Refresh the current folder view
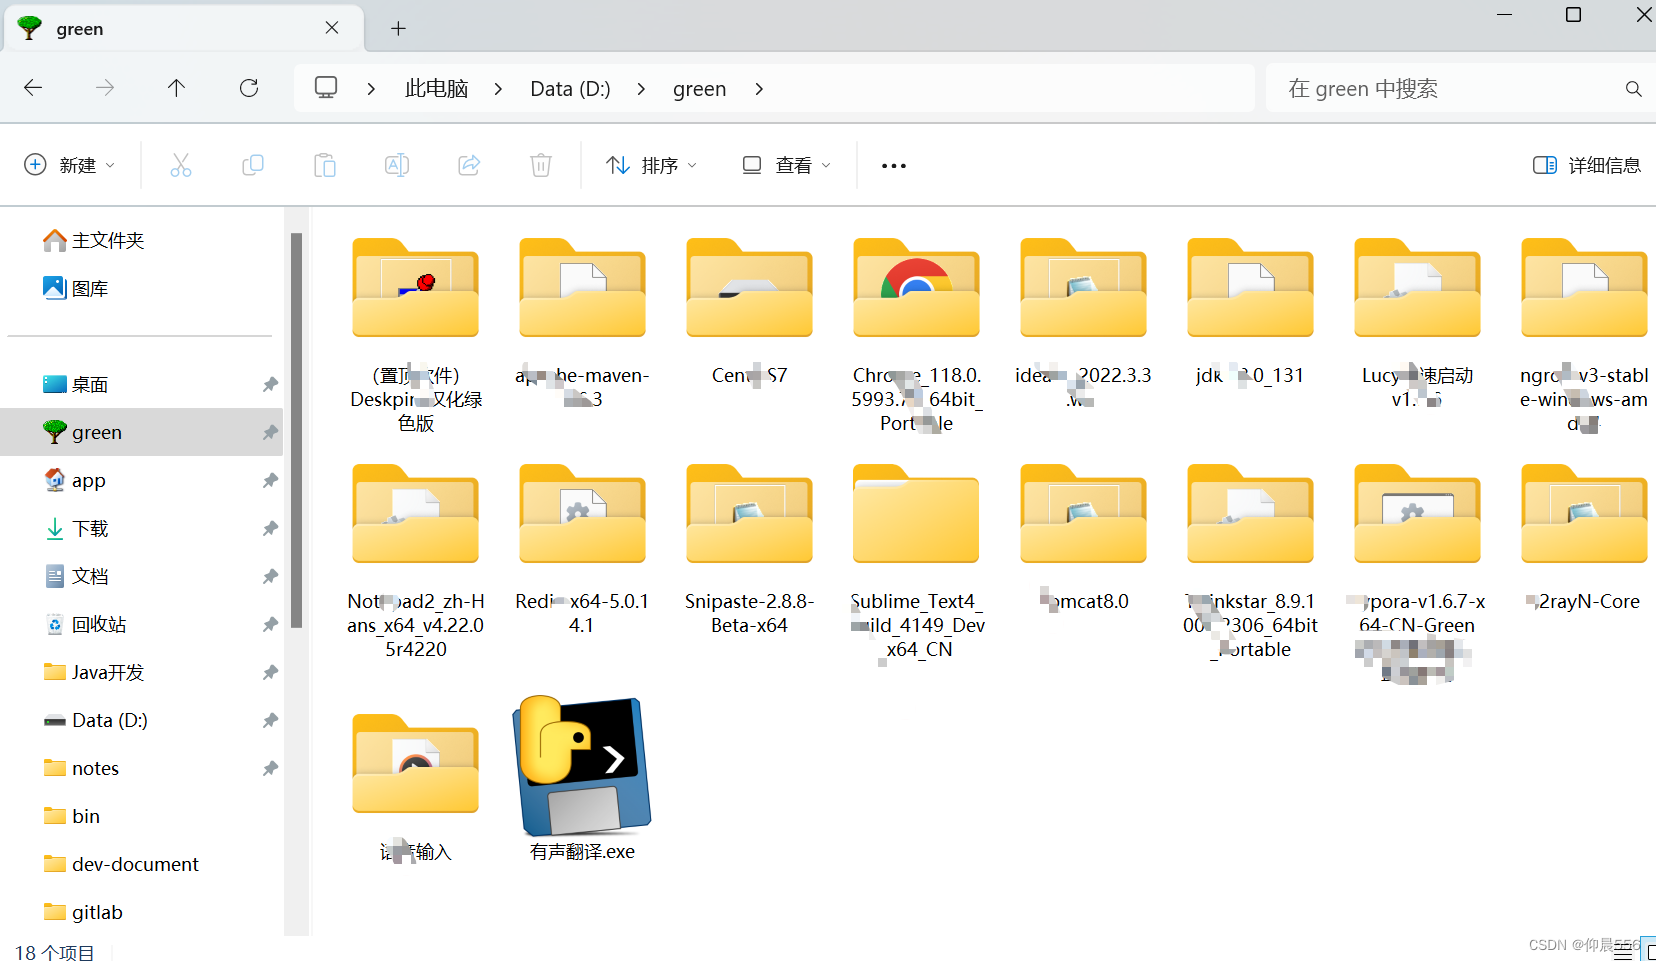This screenshot has height=961, width=1656. pos(249,88)
